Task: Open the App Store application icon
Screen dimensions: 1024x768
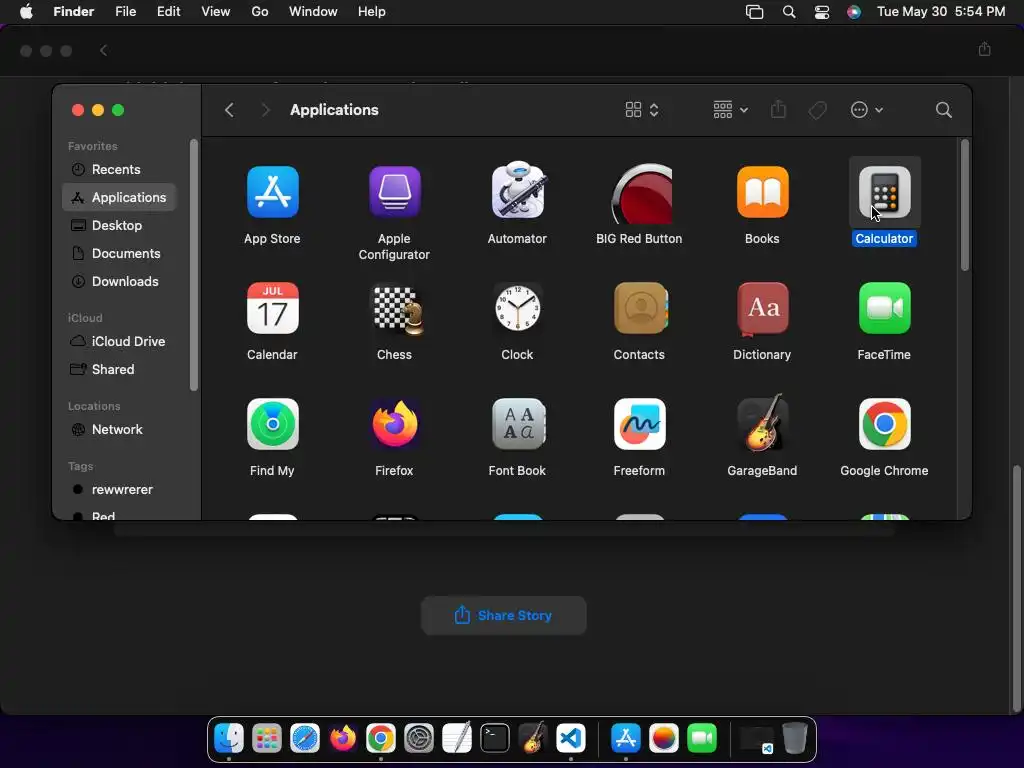Action: click(272, 192)
